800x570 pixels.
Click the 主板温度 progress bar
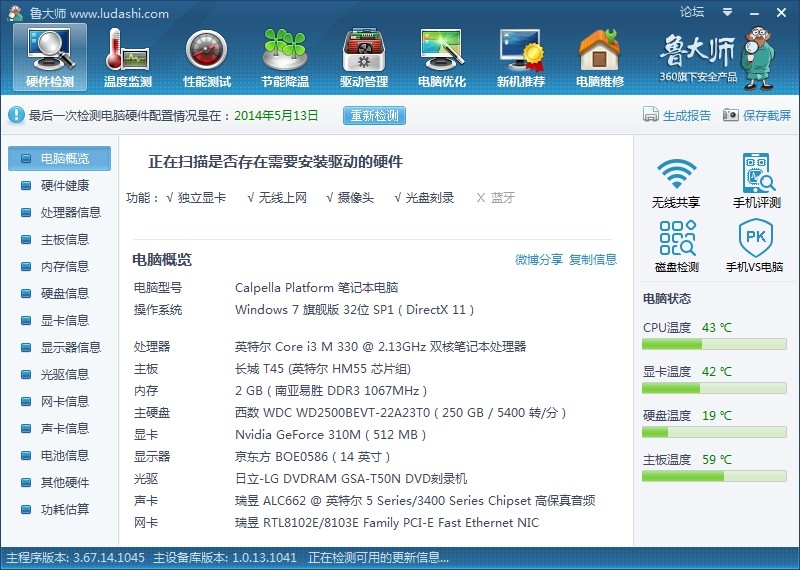coord(714,476)
